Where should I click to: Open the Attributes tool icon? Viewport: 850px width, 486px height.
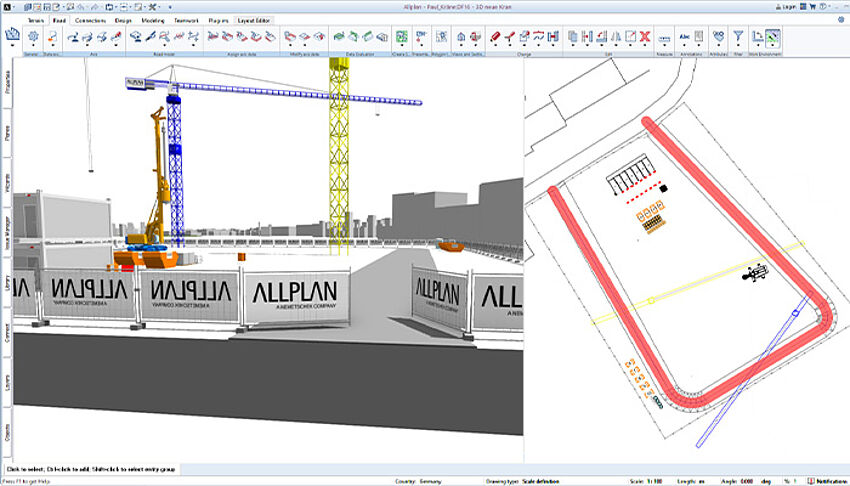(718, 36)
